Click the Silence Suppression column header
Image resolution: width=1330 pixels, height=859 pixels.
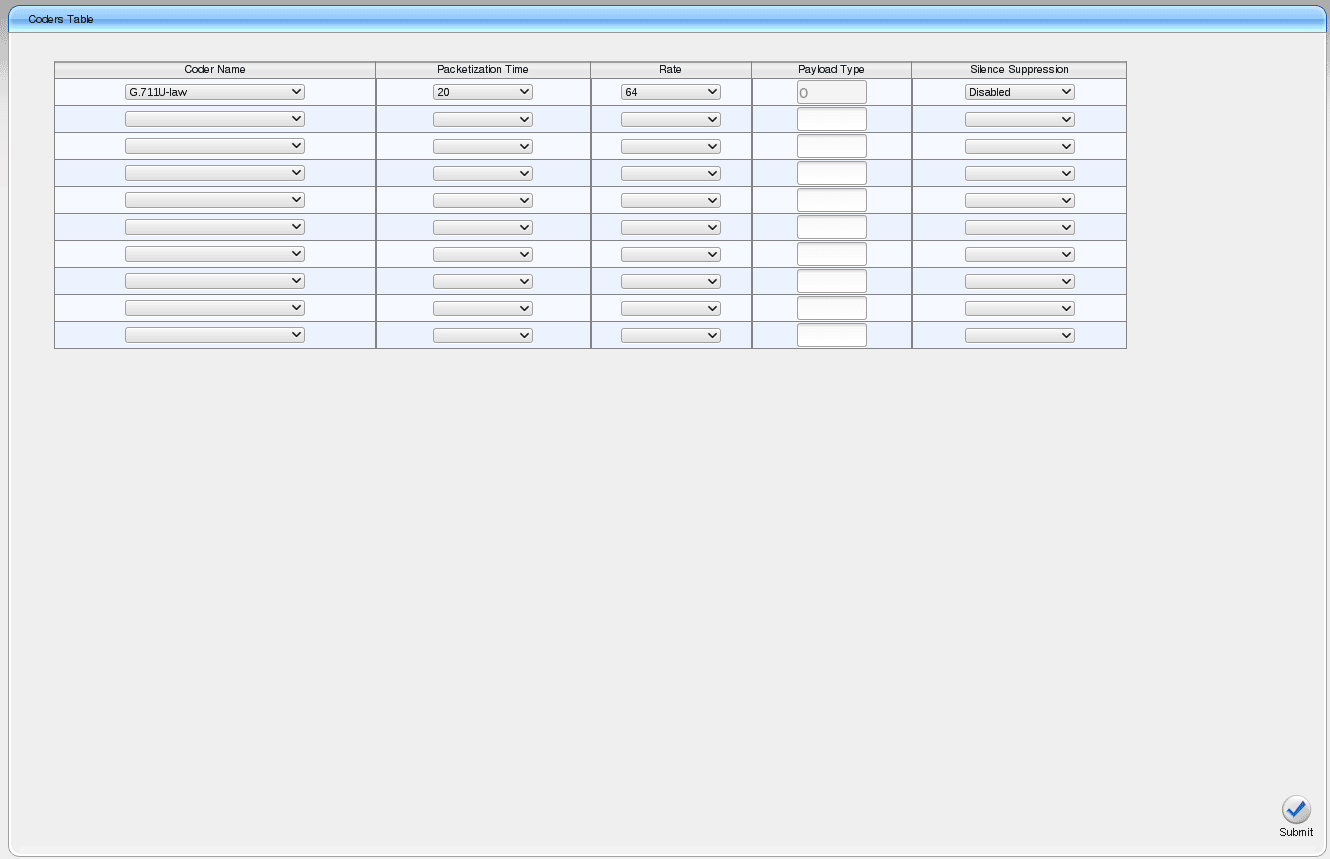(x=1020, y=70)
